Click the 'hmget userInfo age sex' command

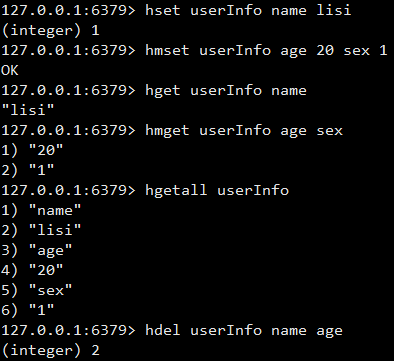[244, 130]
